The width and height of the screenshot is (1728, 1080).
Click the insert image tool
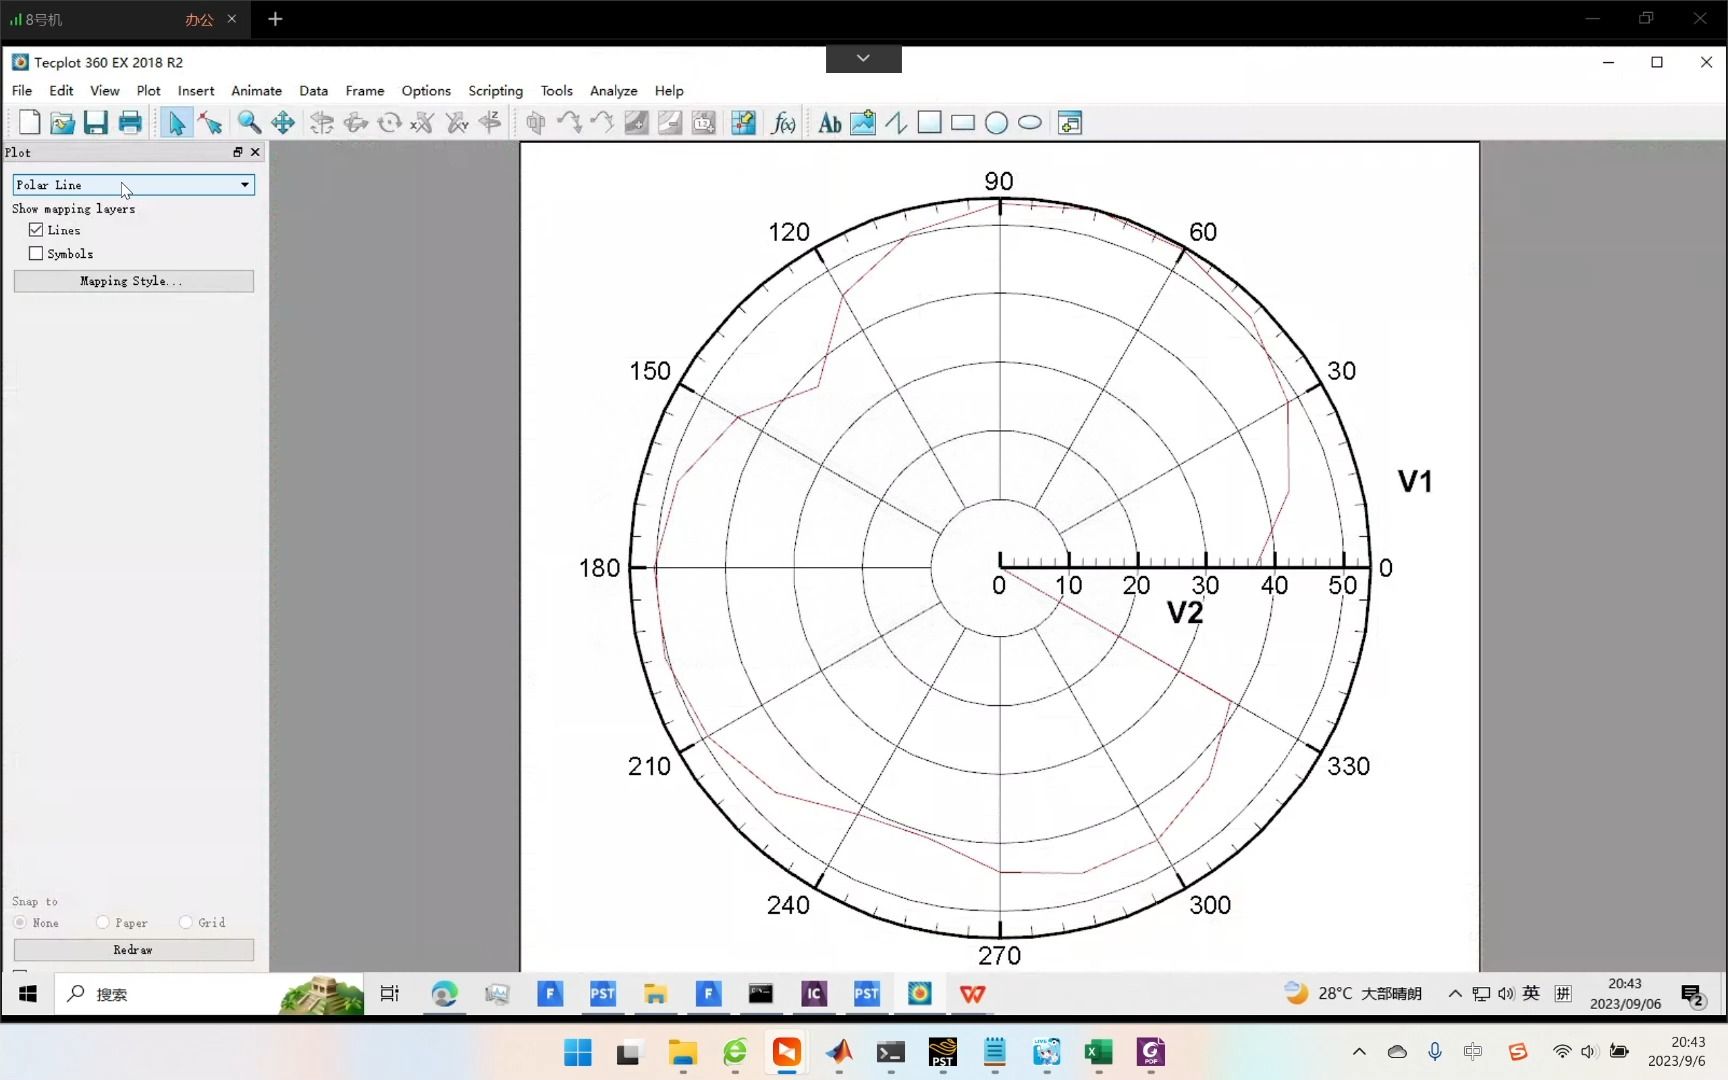(862, 123)
